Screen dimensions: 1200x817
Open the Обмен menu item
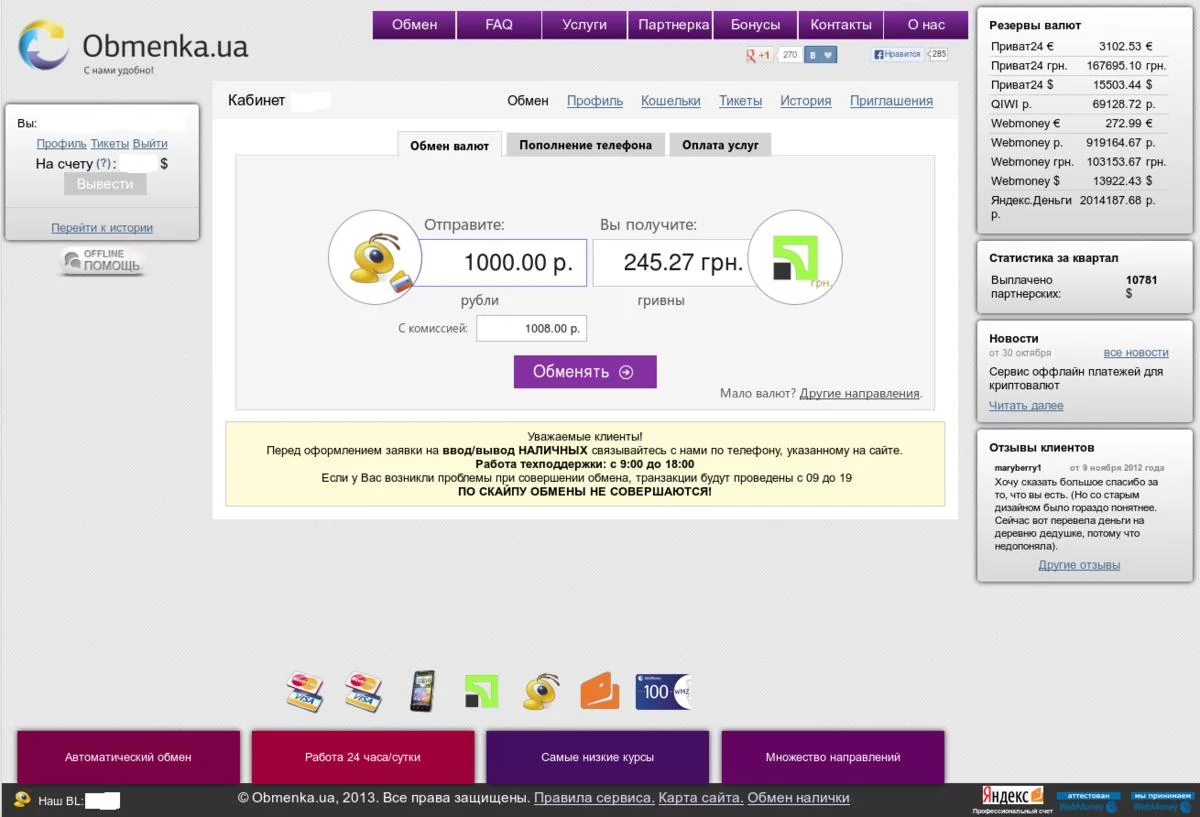coord(414,25)
